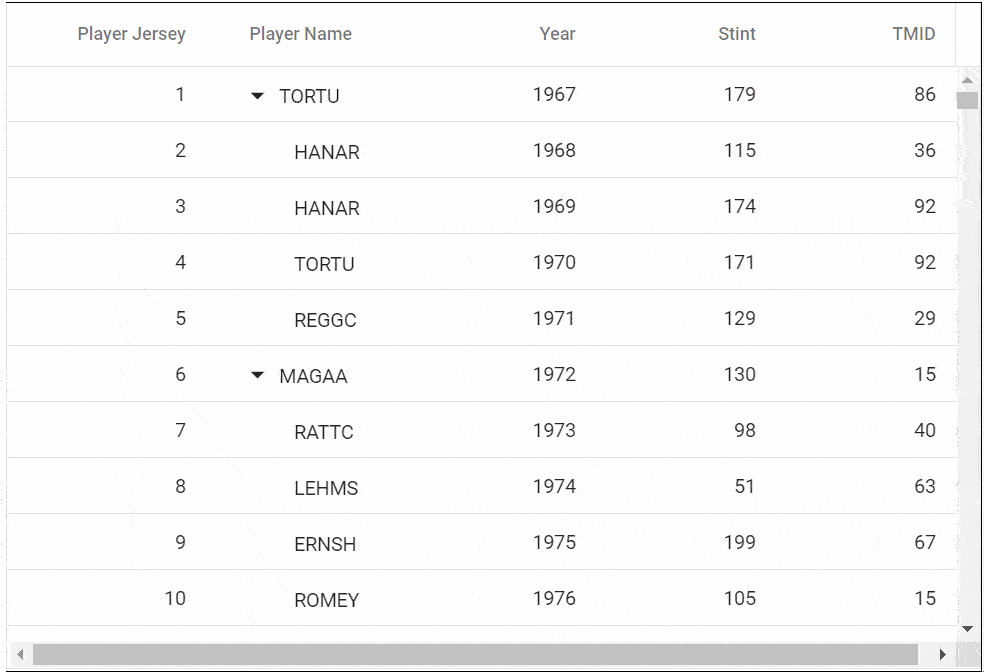Sort by Player Jersey column header
The width and height of the screenshot is (984, 672).
click(131, 34)
